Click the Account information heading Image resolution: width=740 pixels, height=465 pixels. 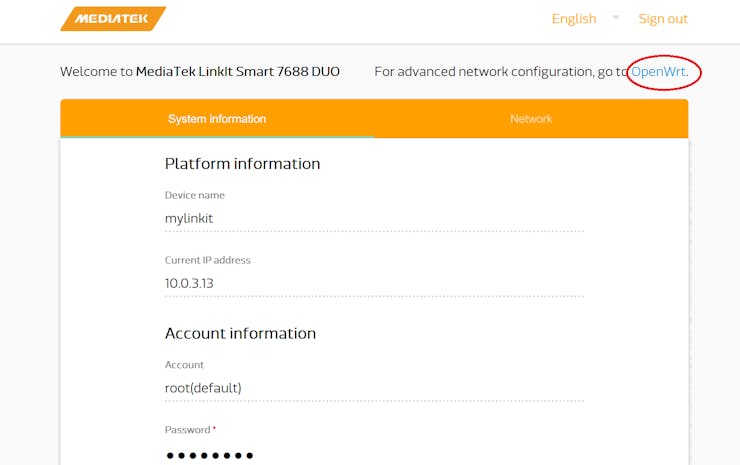point(240,333)
